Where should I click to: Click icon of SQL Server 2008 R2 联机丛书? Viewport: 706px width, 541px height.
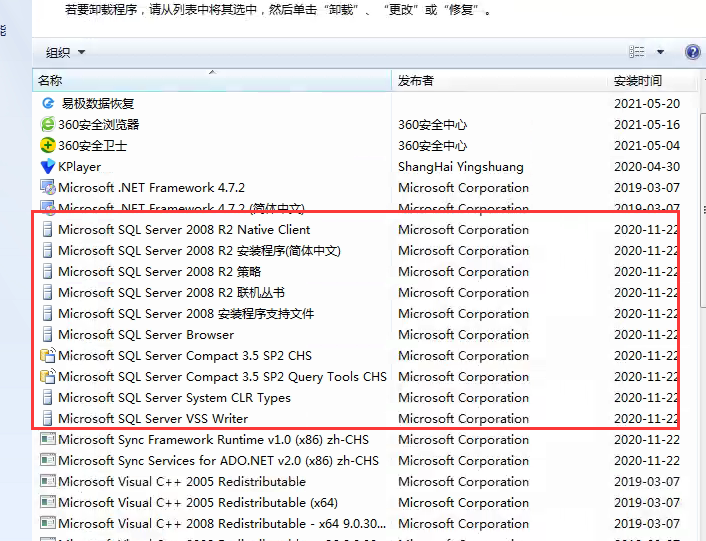47,293
